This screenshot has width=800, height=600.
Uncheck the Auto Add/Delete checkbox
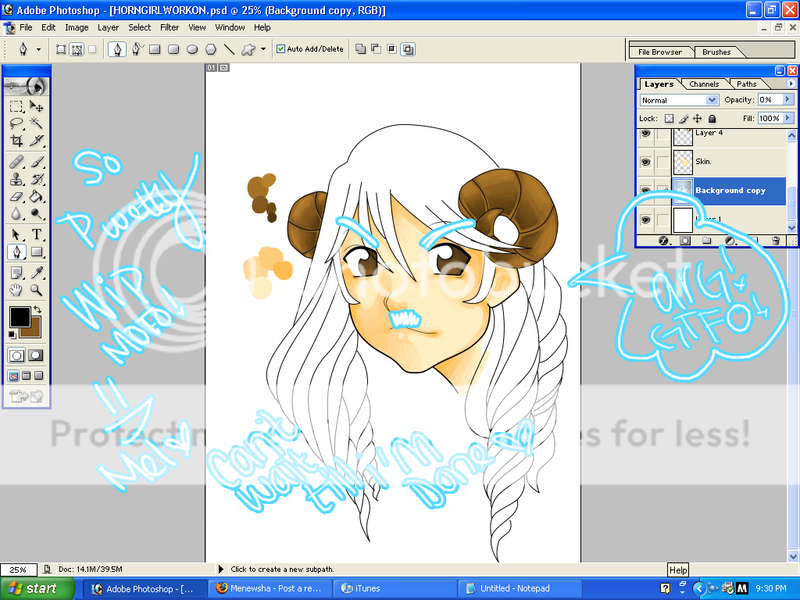coord(281,48)
